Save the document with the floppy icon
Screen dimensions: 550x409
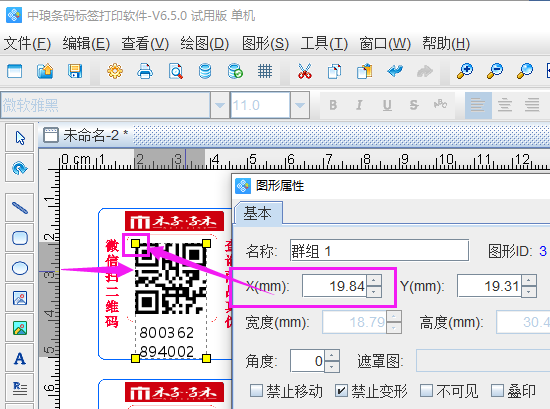pos(75,71)
